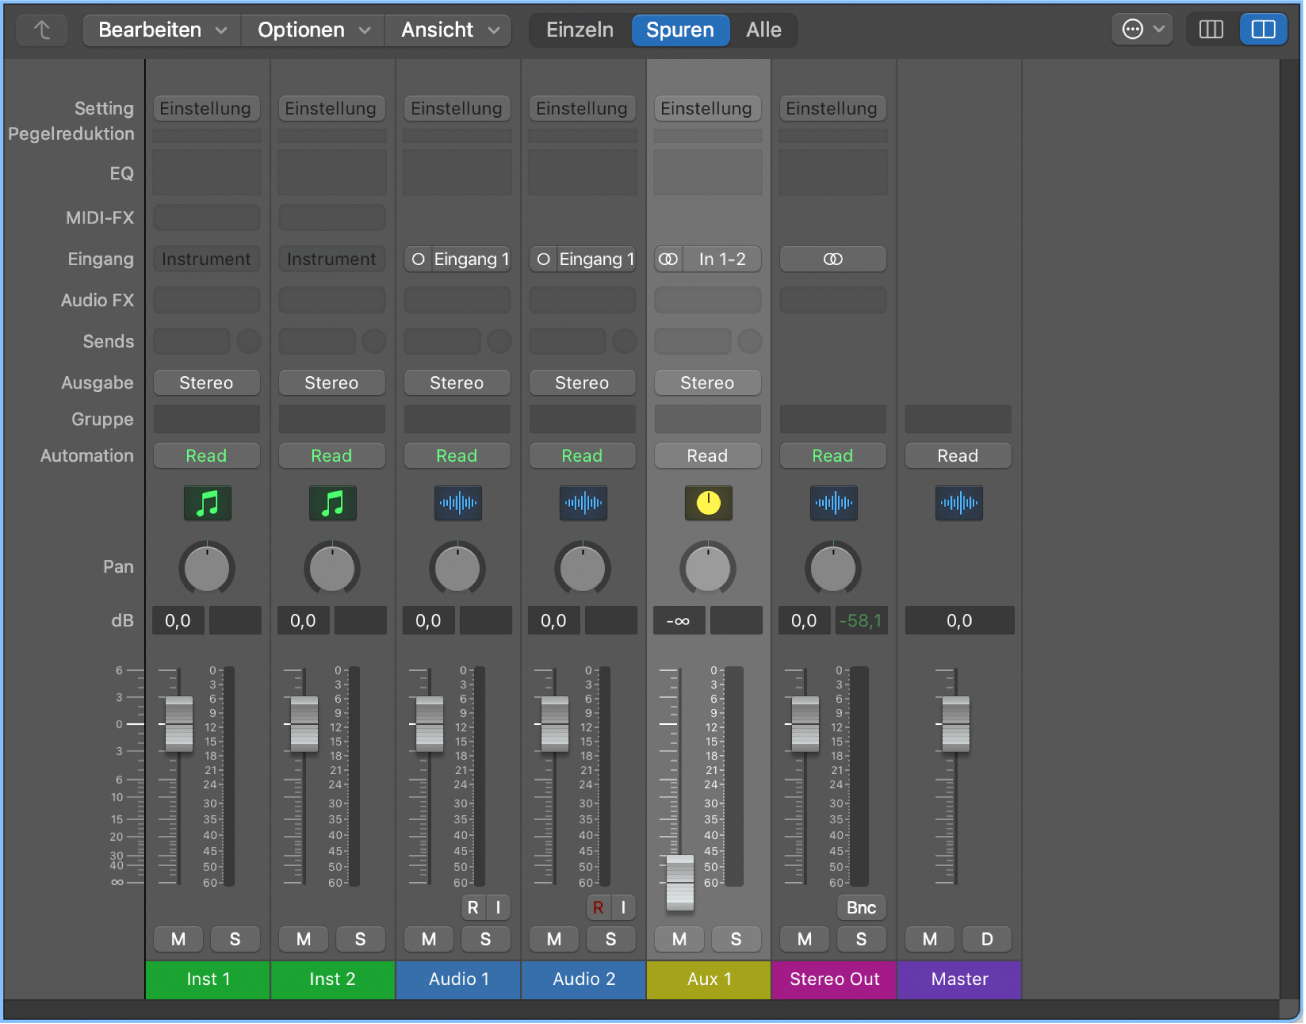Open the Ansicht menu
The image size is (1306, 1024).
point(450,30)
